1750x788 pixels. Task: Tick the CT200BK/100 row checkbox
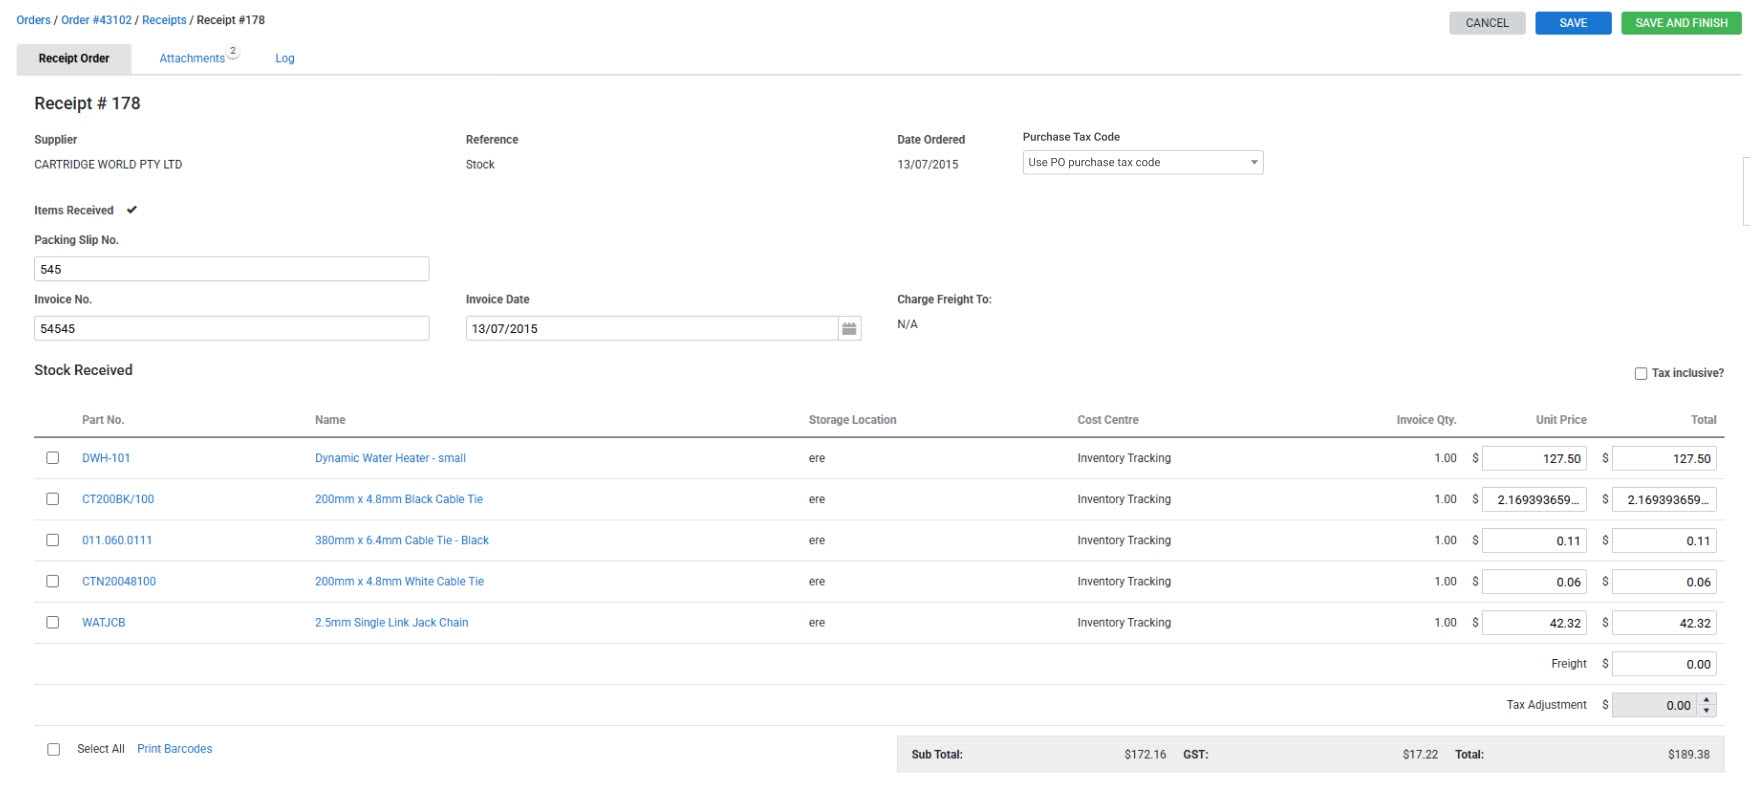[53, 499]
